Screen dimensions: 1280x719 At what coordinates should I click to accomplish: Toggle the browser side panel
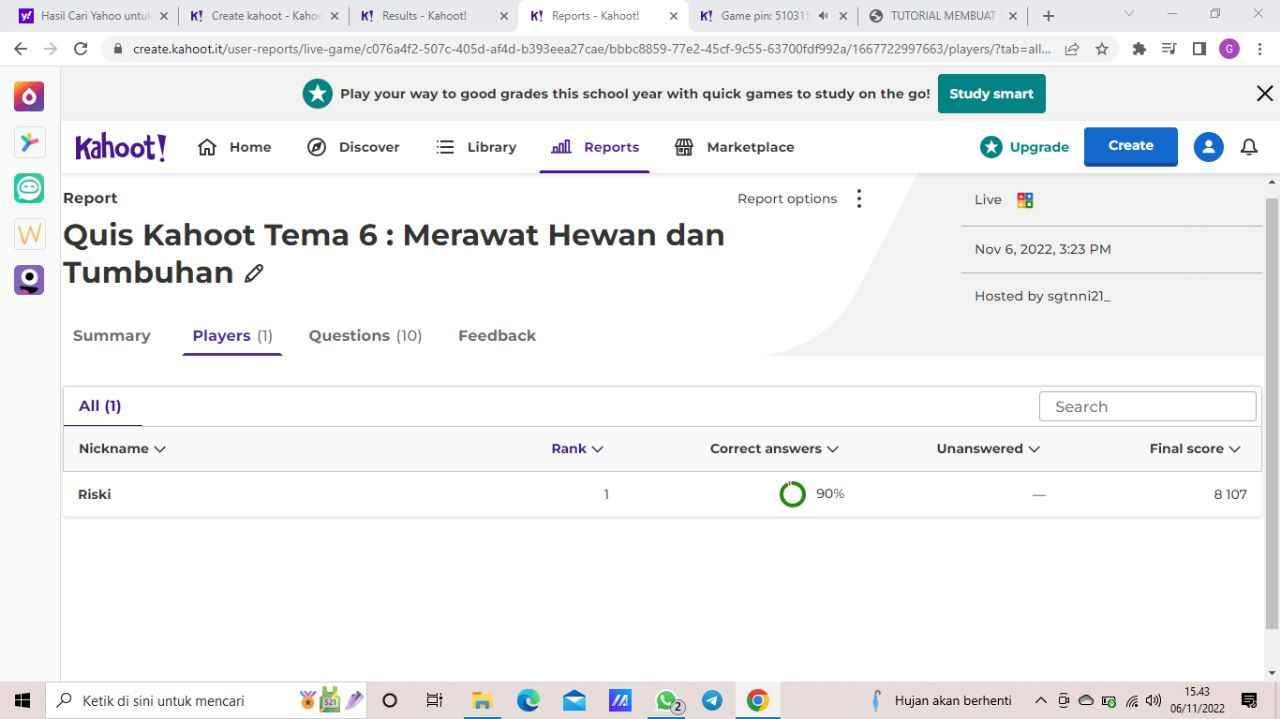click(x=1199, y=49)
